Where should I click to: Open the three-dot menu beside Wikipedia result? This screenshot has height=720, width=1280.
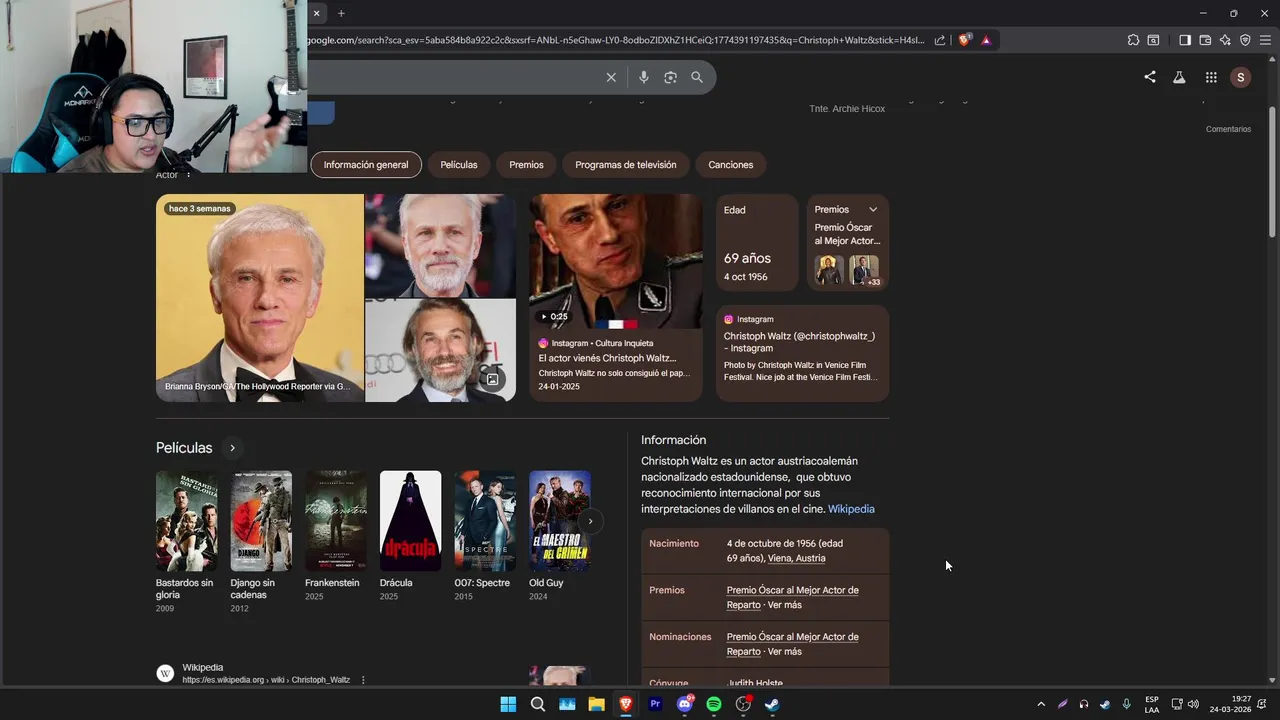(x=363, y=680)
